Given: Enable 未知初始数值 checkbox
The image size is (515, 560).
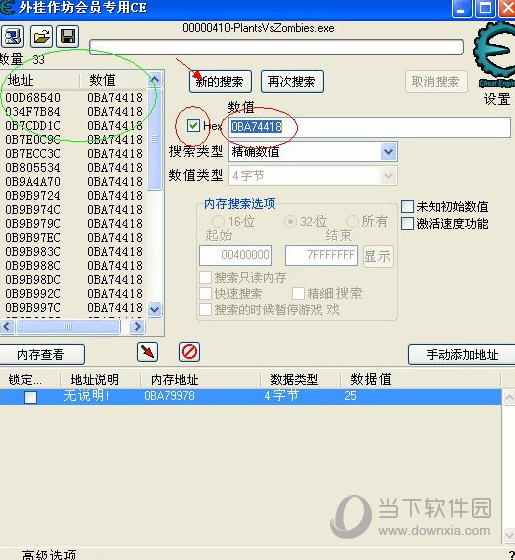Looking at the screenshot, I should tap(407, 206).
